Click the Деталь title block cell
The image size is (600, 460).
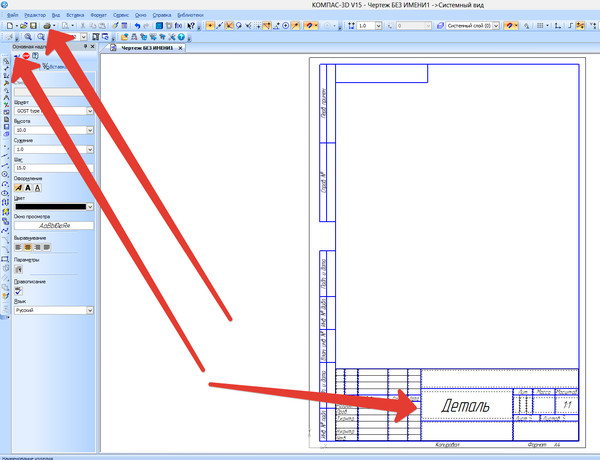click(464, 406)
